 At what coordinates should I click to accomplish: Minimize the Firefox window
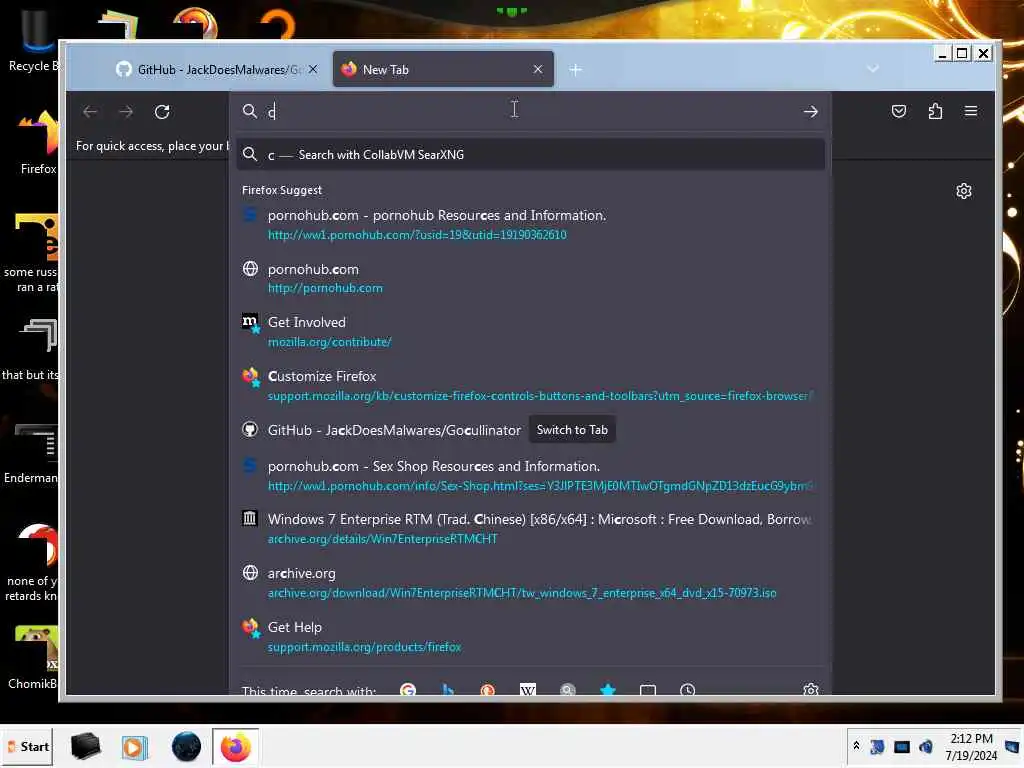[x=942, y=54]
